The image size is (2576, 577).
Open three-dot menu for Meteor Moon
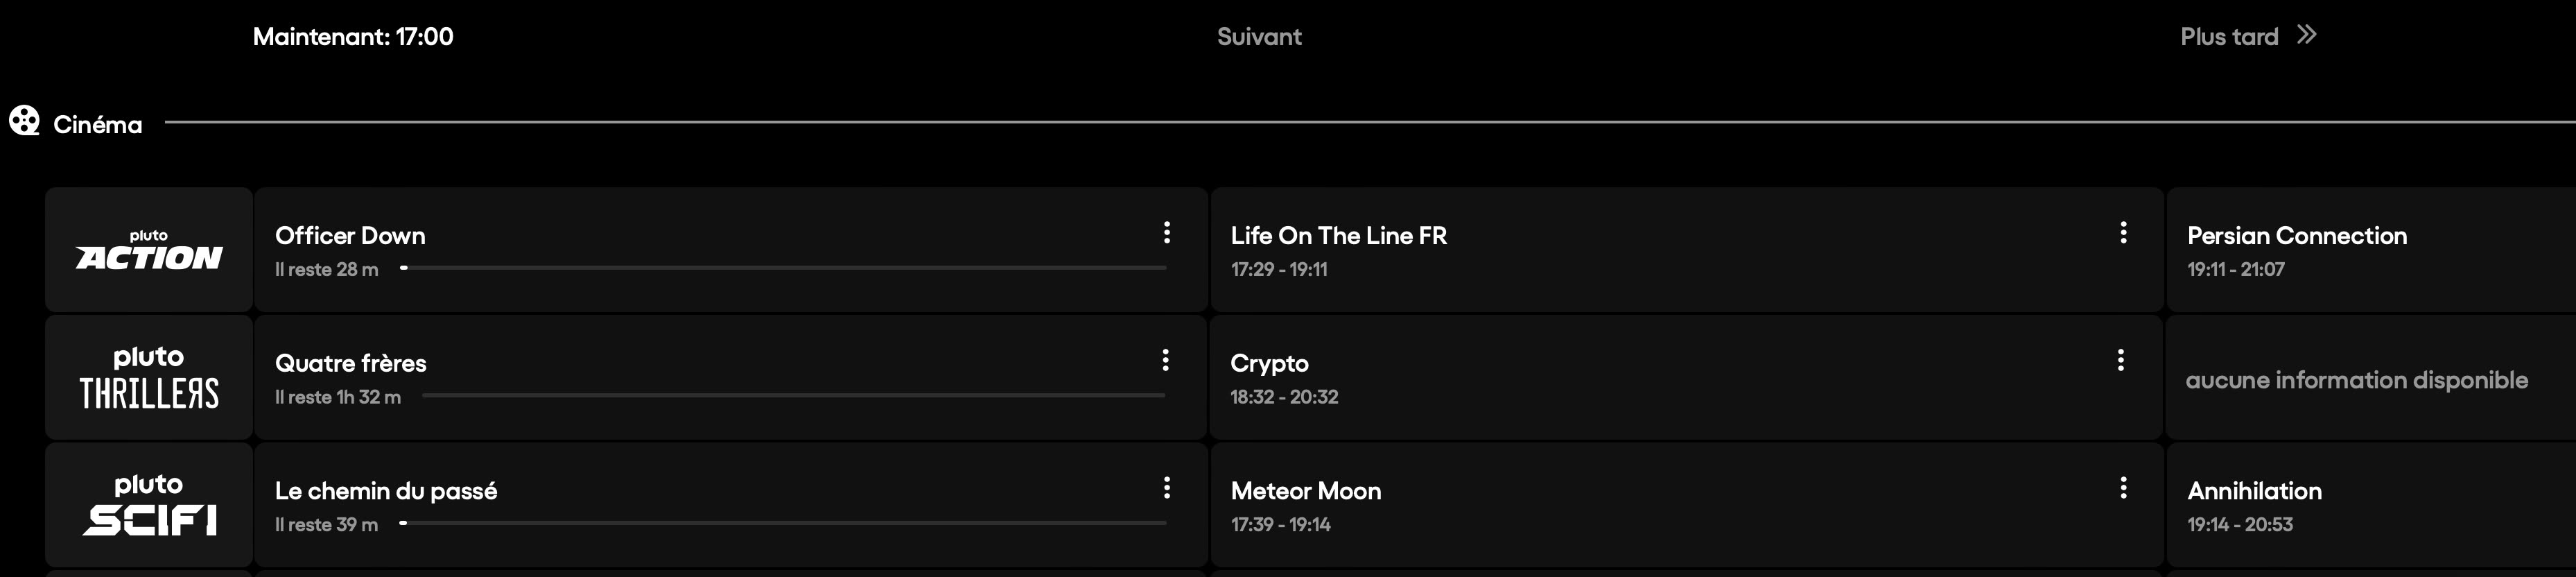click(2123, 488)
